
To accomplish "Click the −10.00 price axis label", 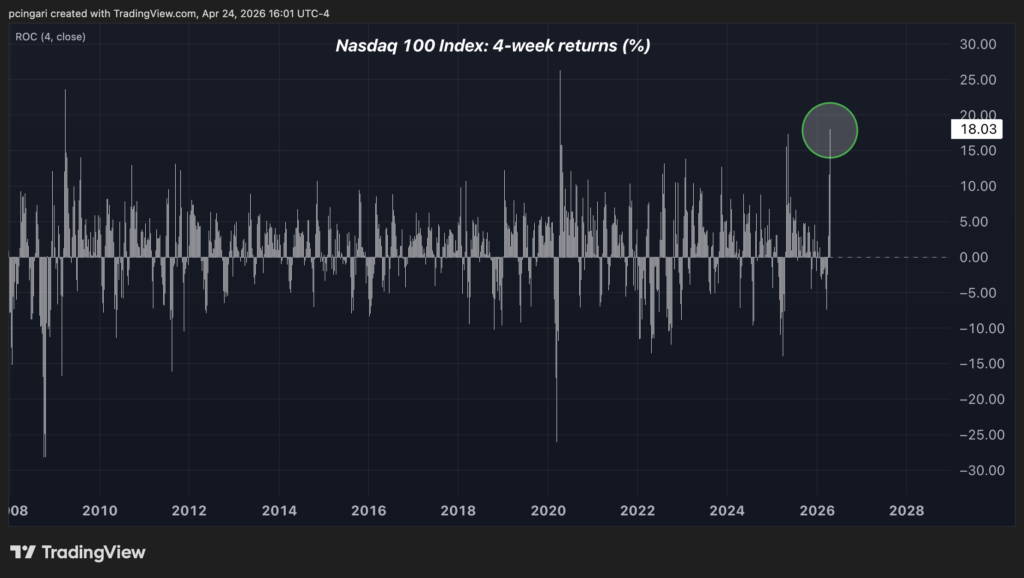I will tap(982, 329).
